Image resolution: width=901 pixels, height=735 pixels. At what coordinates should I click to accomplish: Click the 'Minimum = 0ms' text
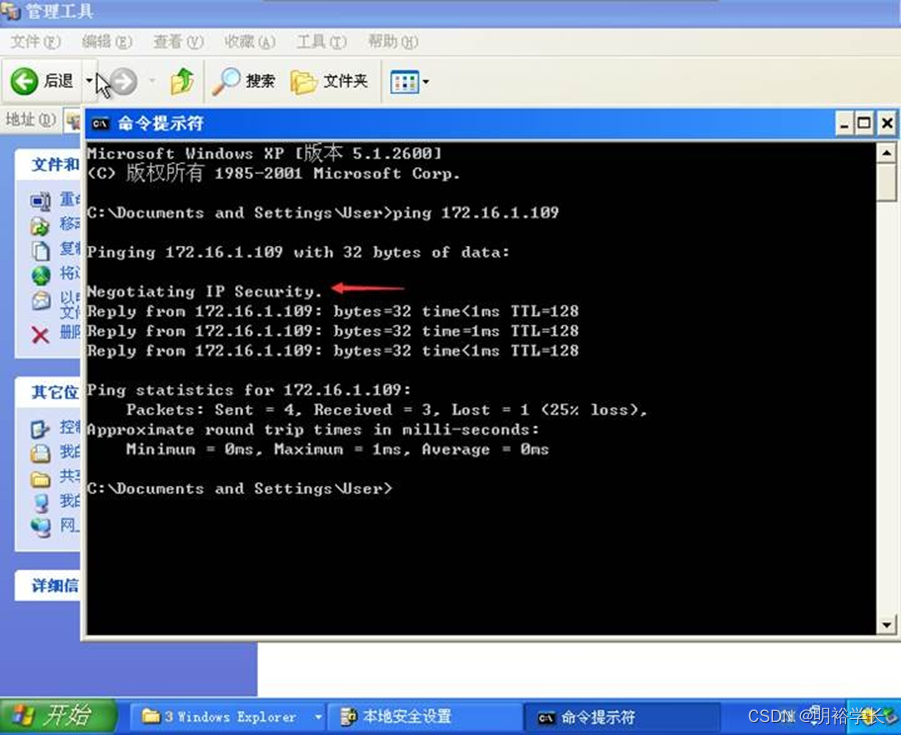coord(190,449)
